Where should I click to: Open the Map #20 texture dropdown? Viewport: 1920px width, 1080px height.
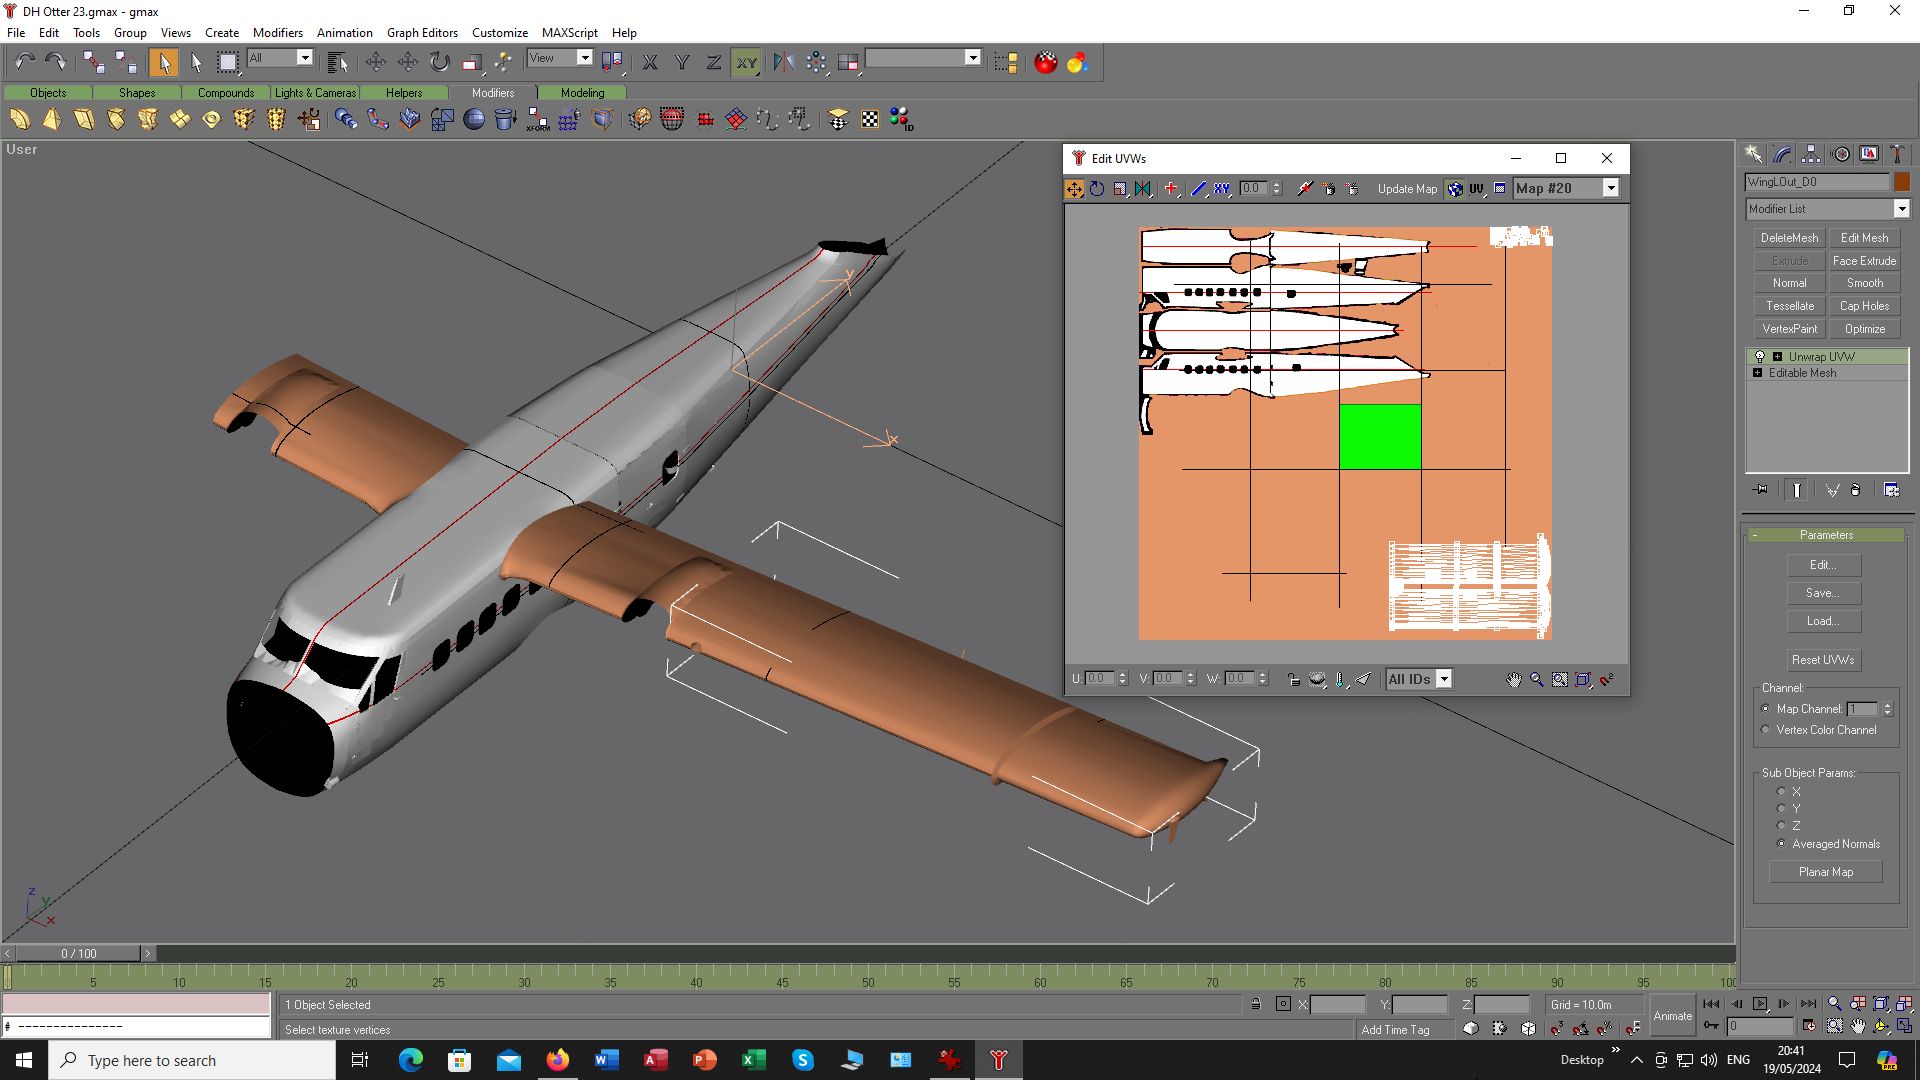point(1610,188)
